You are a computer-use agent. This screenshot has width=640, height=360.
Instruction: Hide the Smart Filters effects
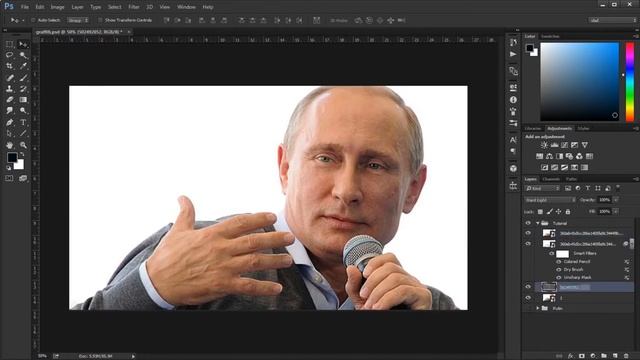tap(551, 253)
